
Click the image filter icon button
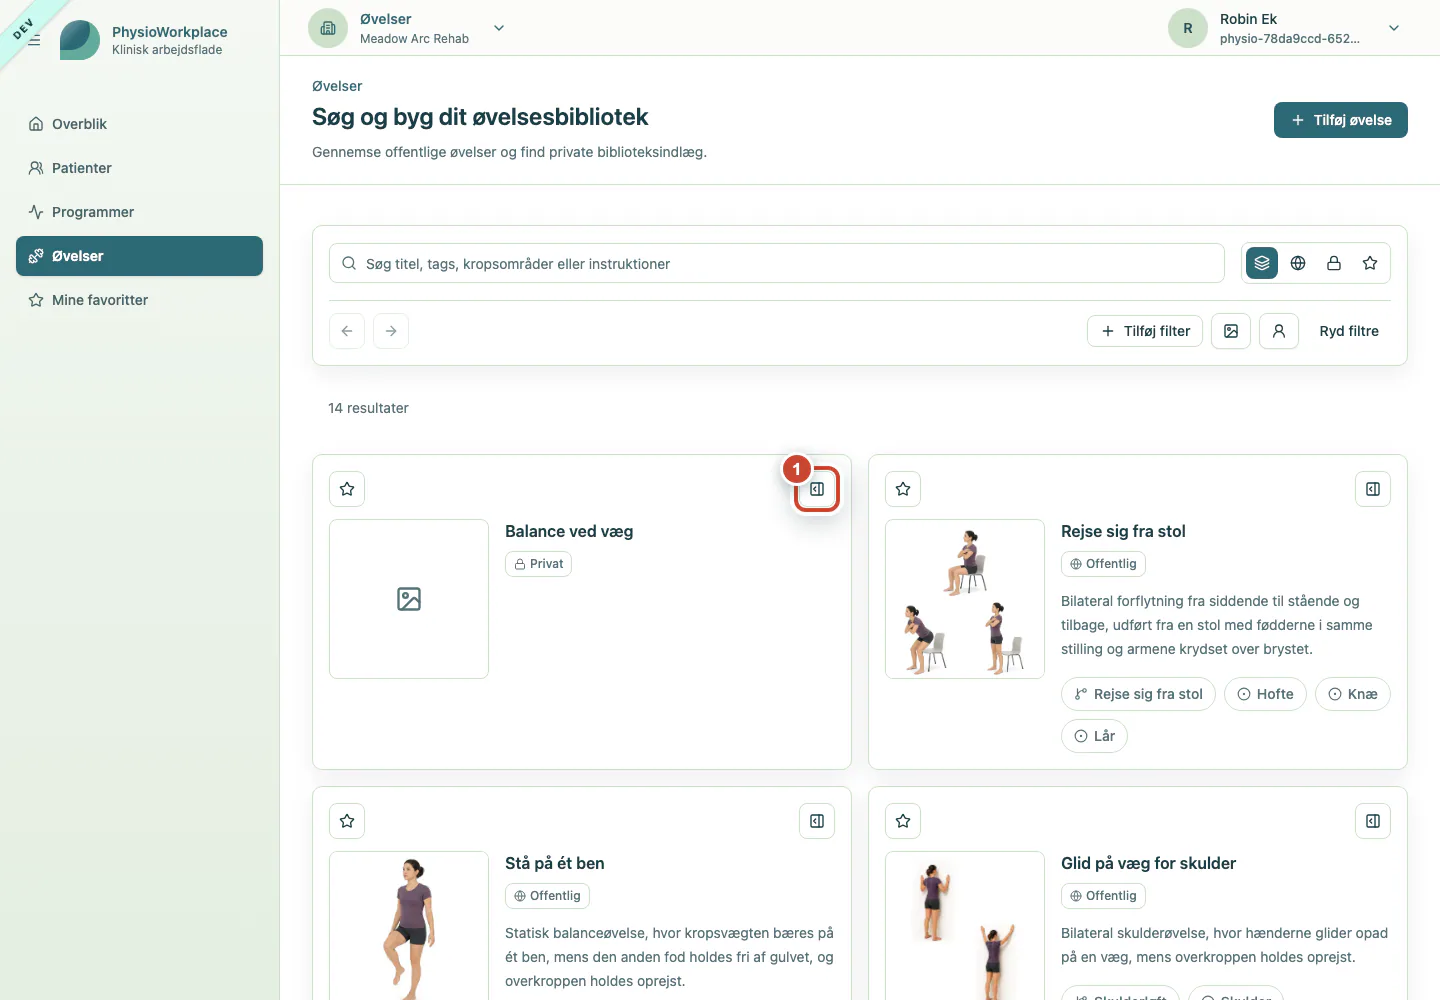click(x=1231, y=331)
